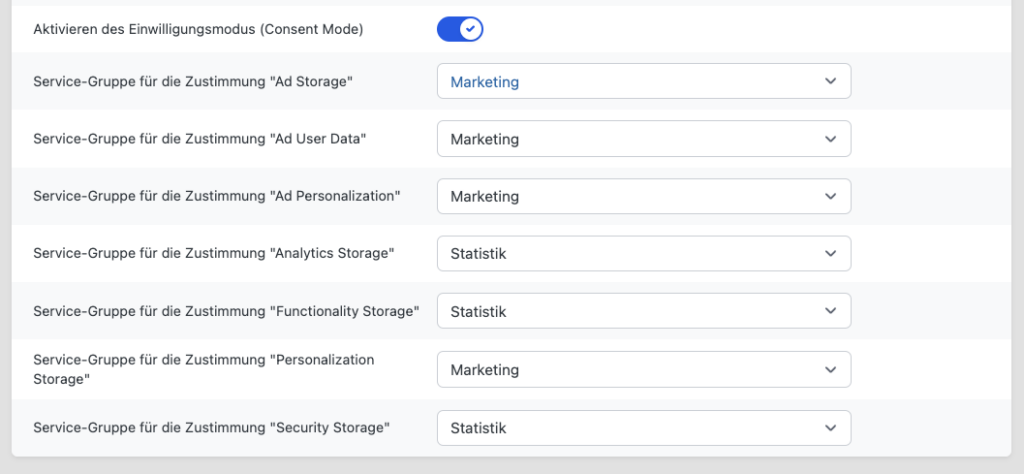This screenshot has height=474, width=1024.
Task: Click the down arrow in the Analytics Storage field
Action: pos(830,253)
